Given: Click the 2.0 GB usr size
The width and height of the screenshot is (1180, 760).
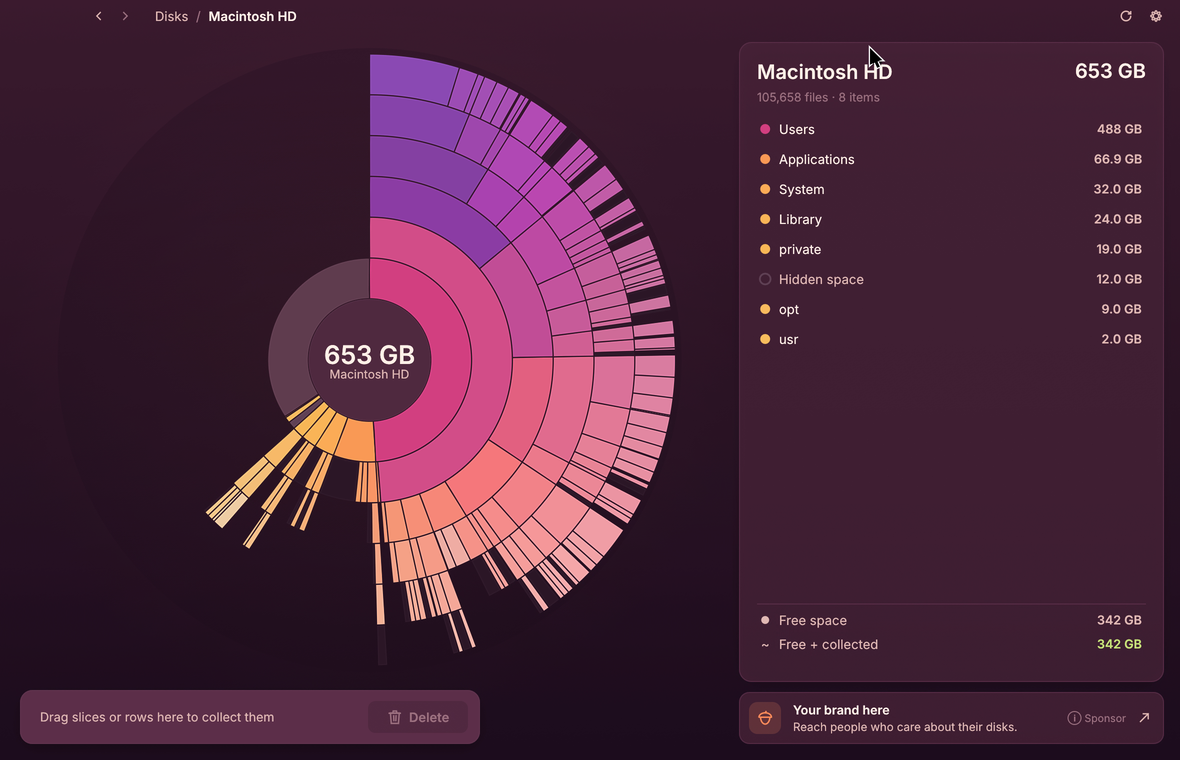Looking at the screenshot, I should point(1121,339).
